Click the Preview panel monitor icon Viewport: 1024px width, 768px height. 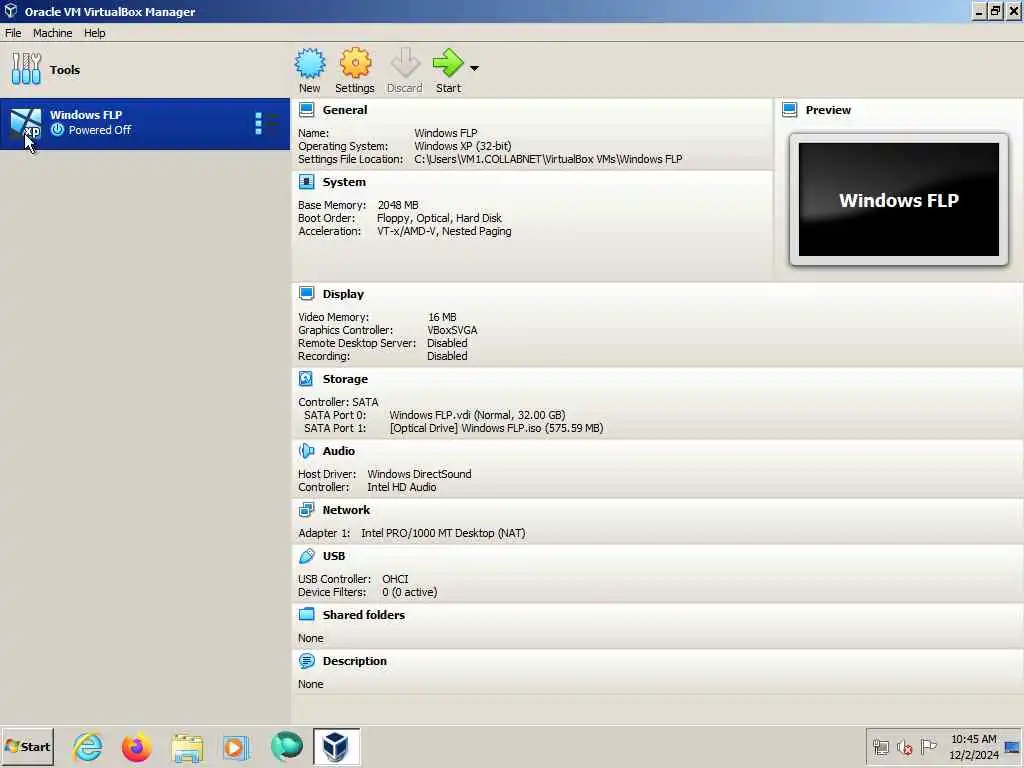(790, 110)
